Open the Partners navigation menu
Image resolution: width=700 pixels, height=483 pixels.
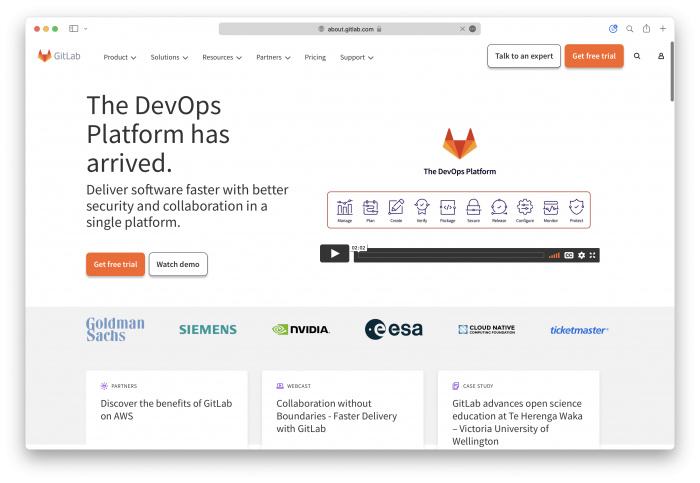273,57
